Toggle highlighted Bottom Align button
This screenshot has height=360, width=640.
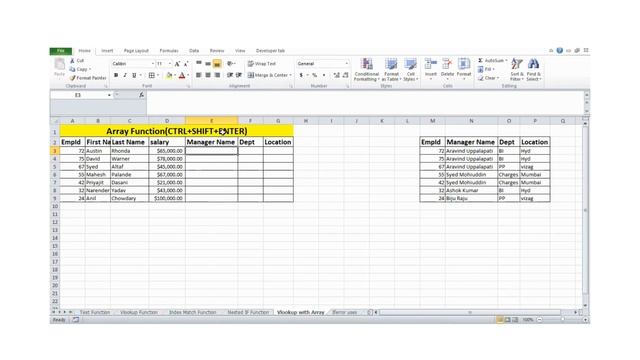pyautogui.click(x=217, y=63)
